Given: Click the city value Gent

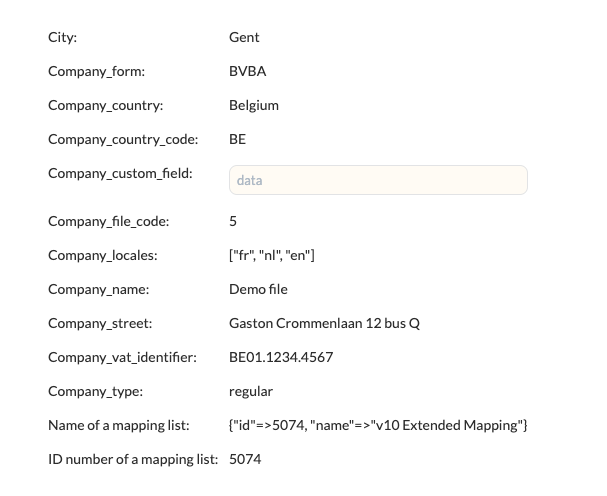Looking at the screenshot, I should pos(244,37).
